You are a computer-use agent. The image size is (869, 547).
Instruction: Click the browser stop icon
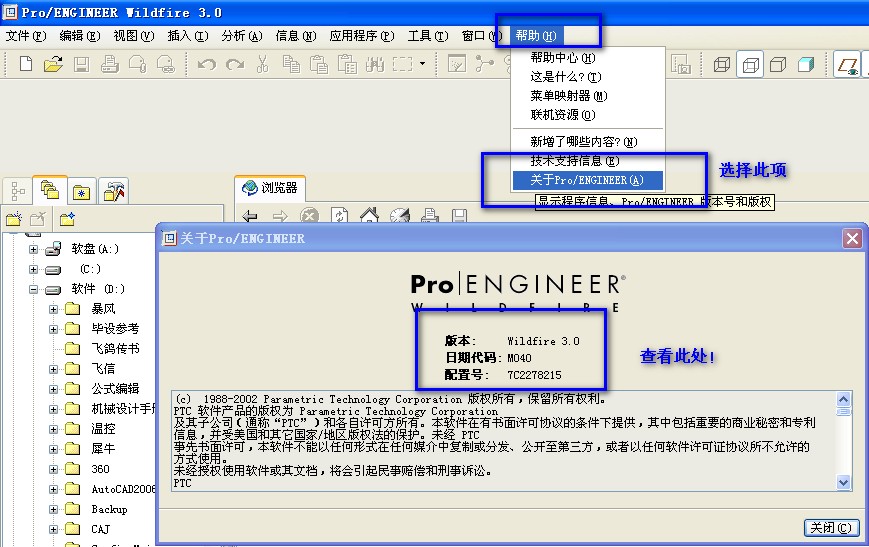click(x=309, y=216)
